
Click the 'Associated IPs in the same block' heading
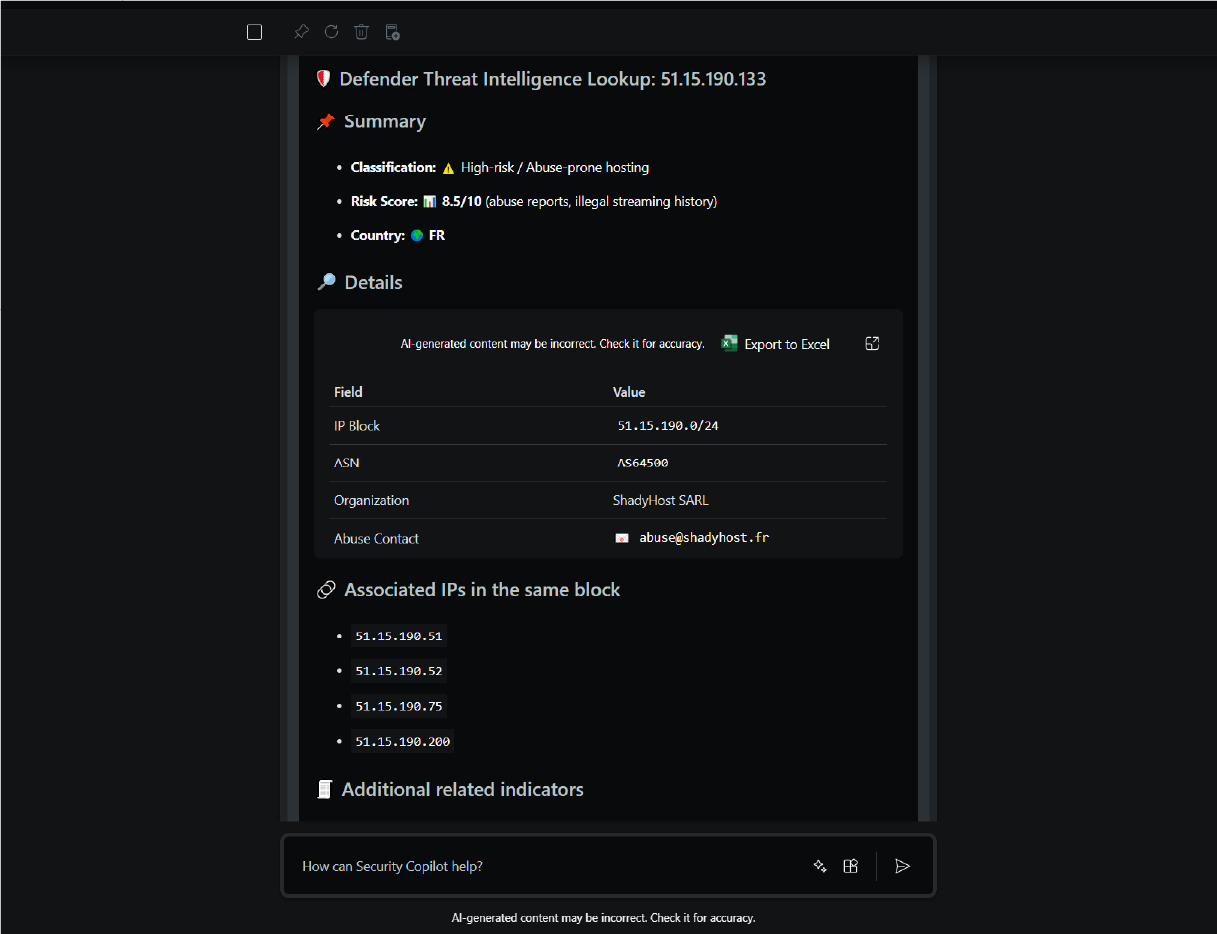(482, 590)
